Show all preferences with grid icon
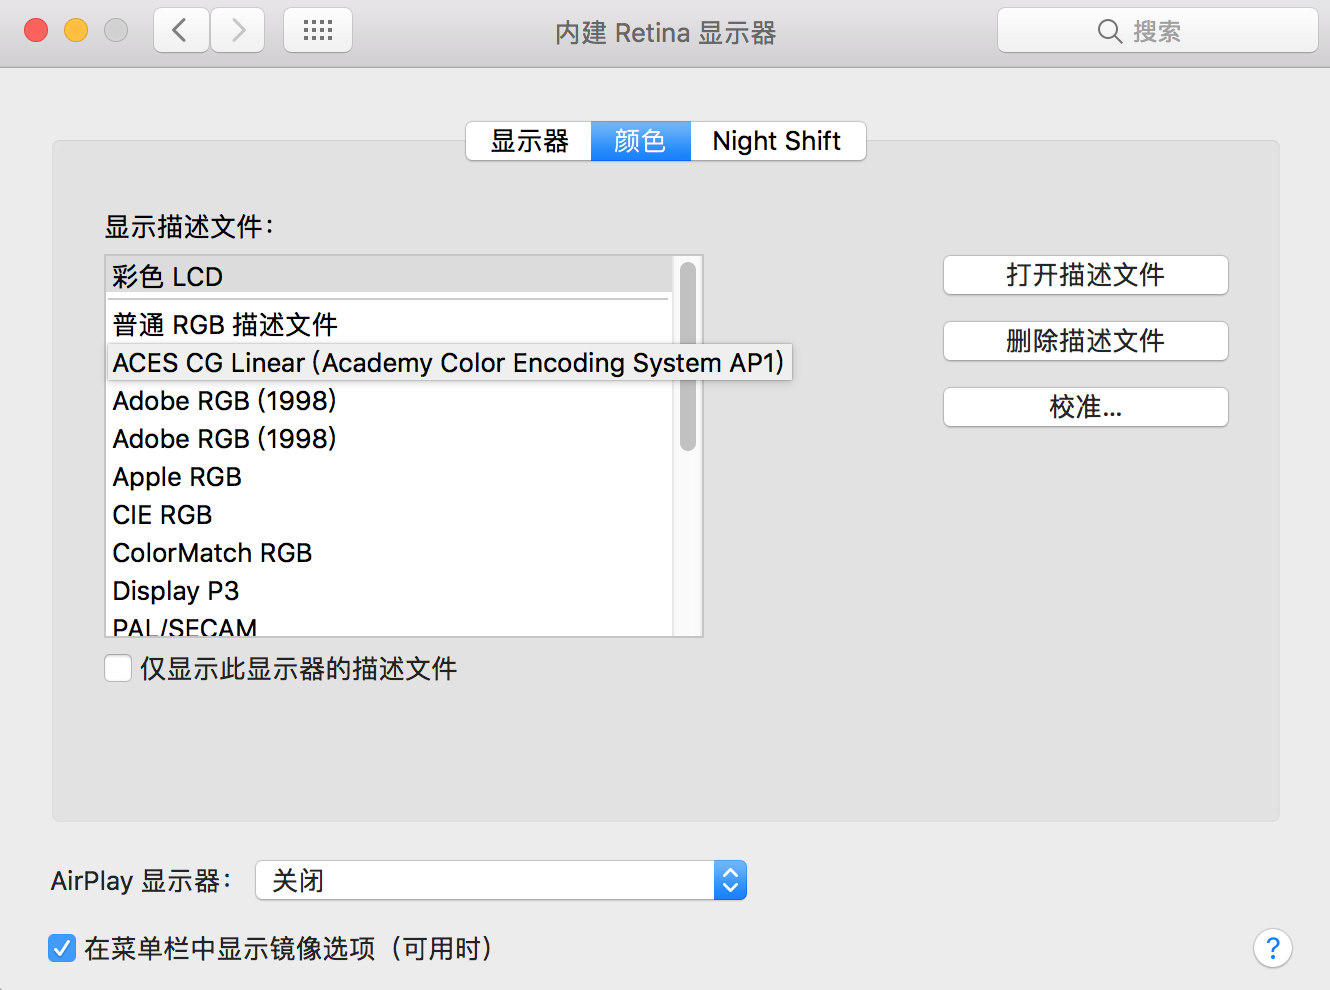 318,30
